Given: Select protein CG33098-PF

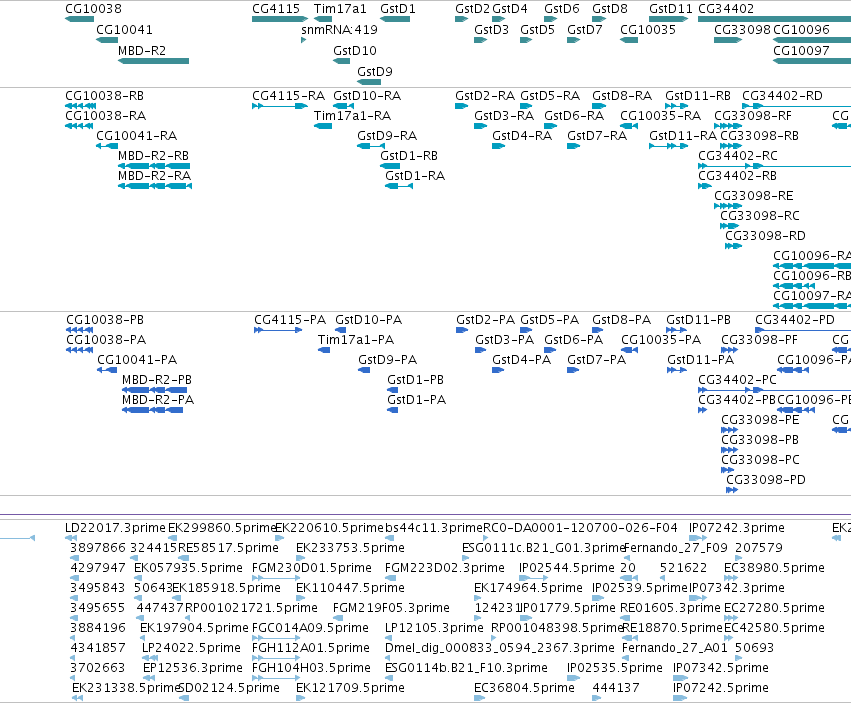Looking at the screenshot, I should click(x=759, y=340).
